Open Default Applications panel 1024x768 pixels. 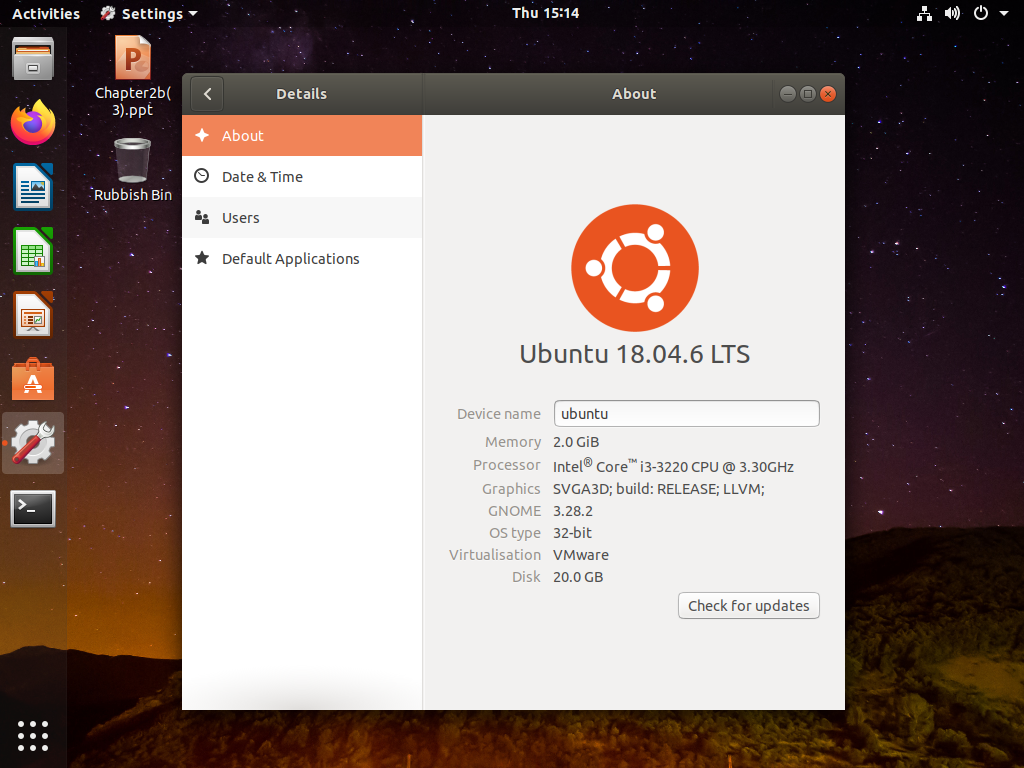302,259
